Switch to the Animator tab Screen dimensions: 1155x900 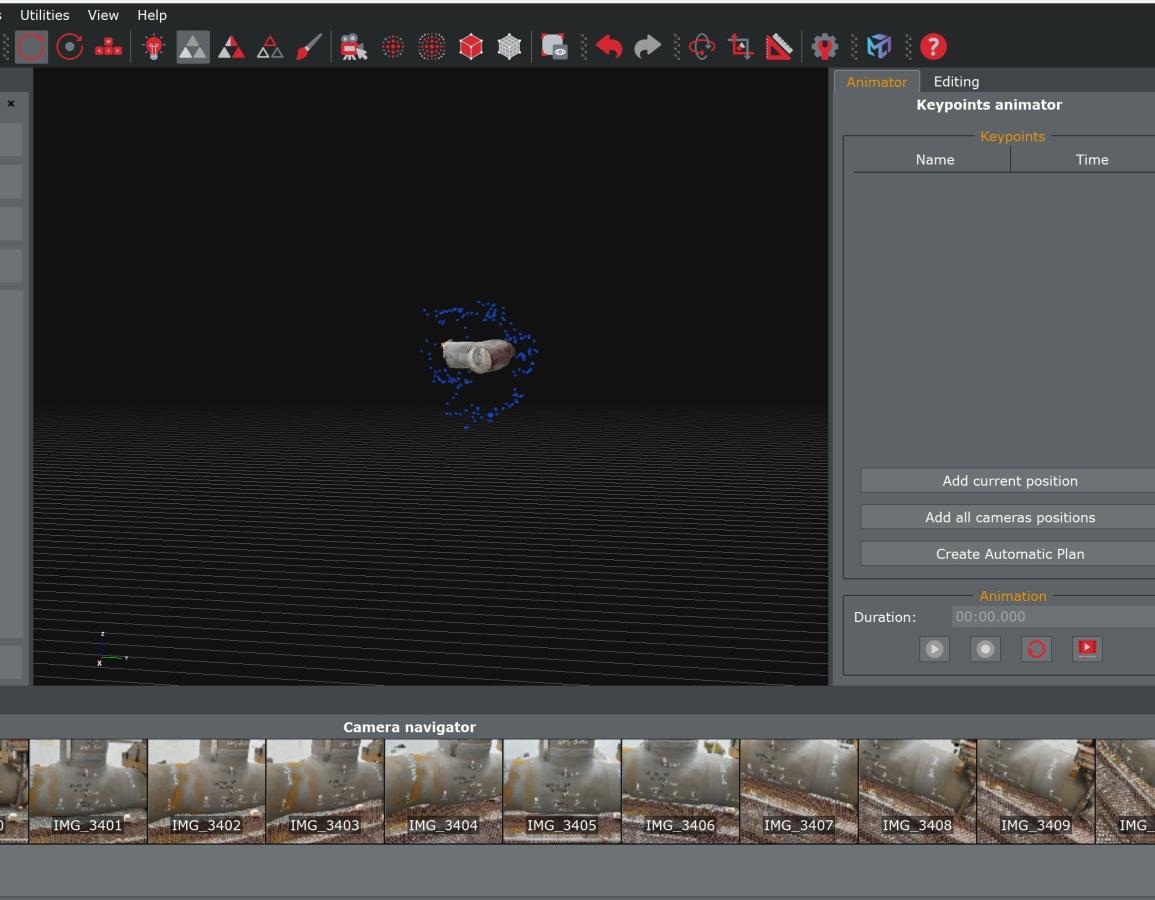point(877,82)
